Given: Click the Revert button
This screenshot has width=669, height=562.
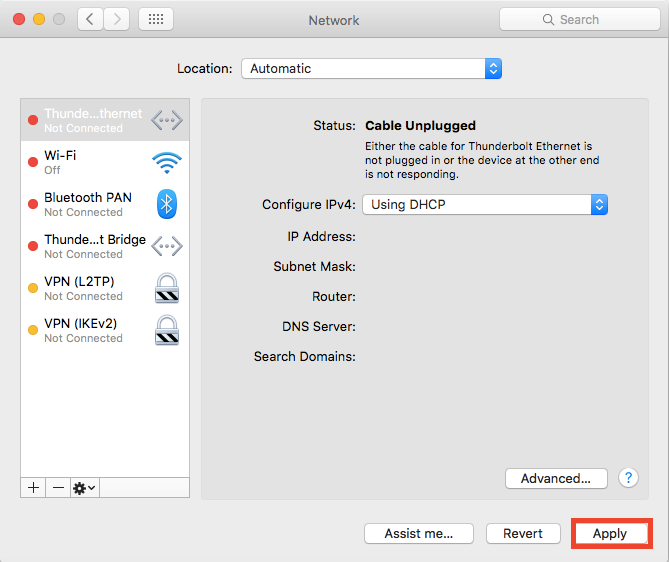Looking at the screenshot, I should [x=523, y=533].
